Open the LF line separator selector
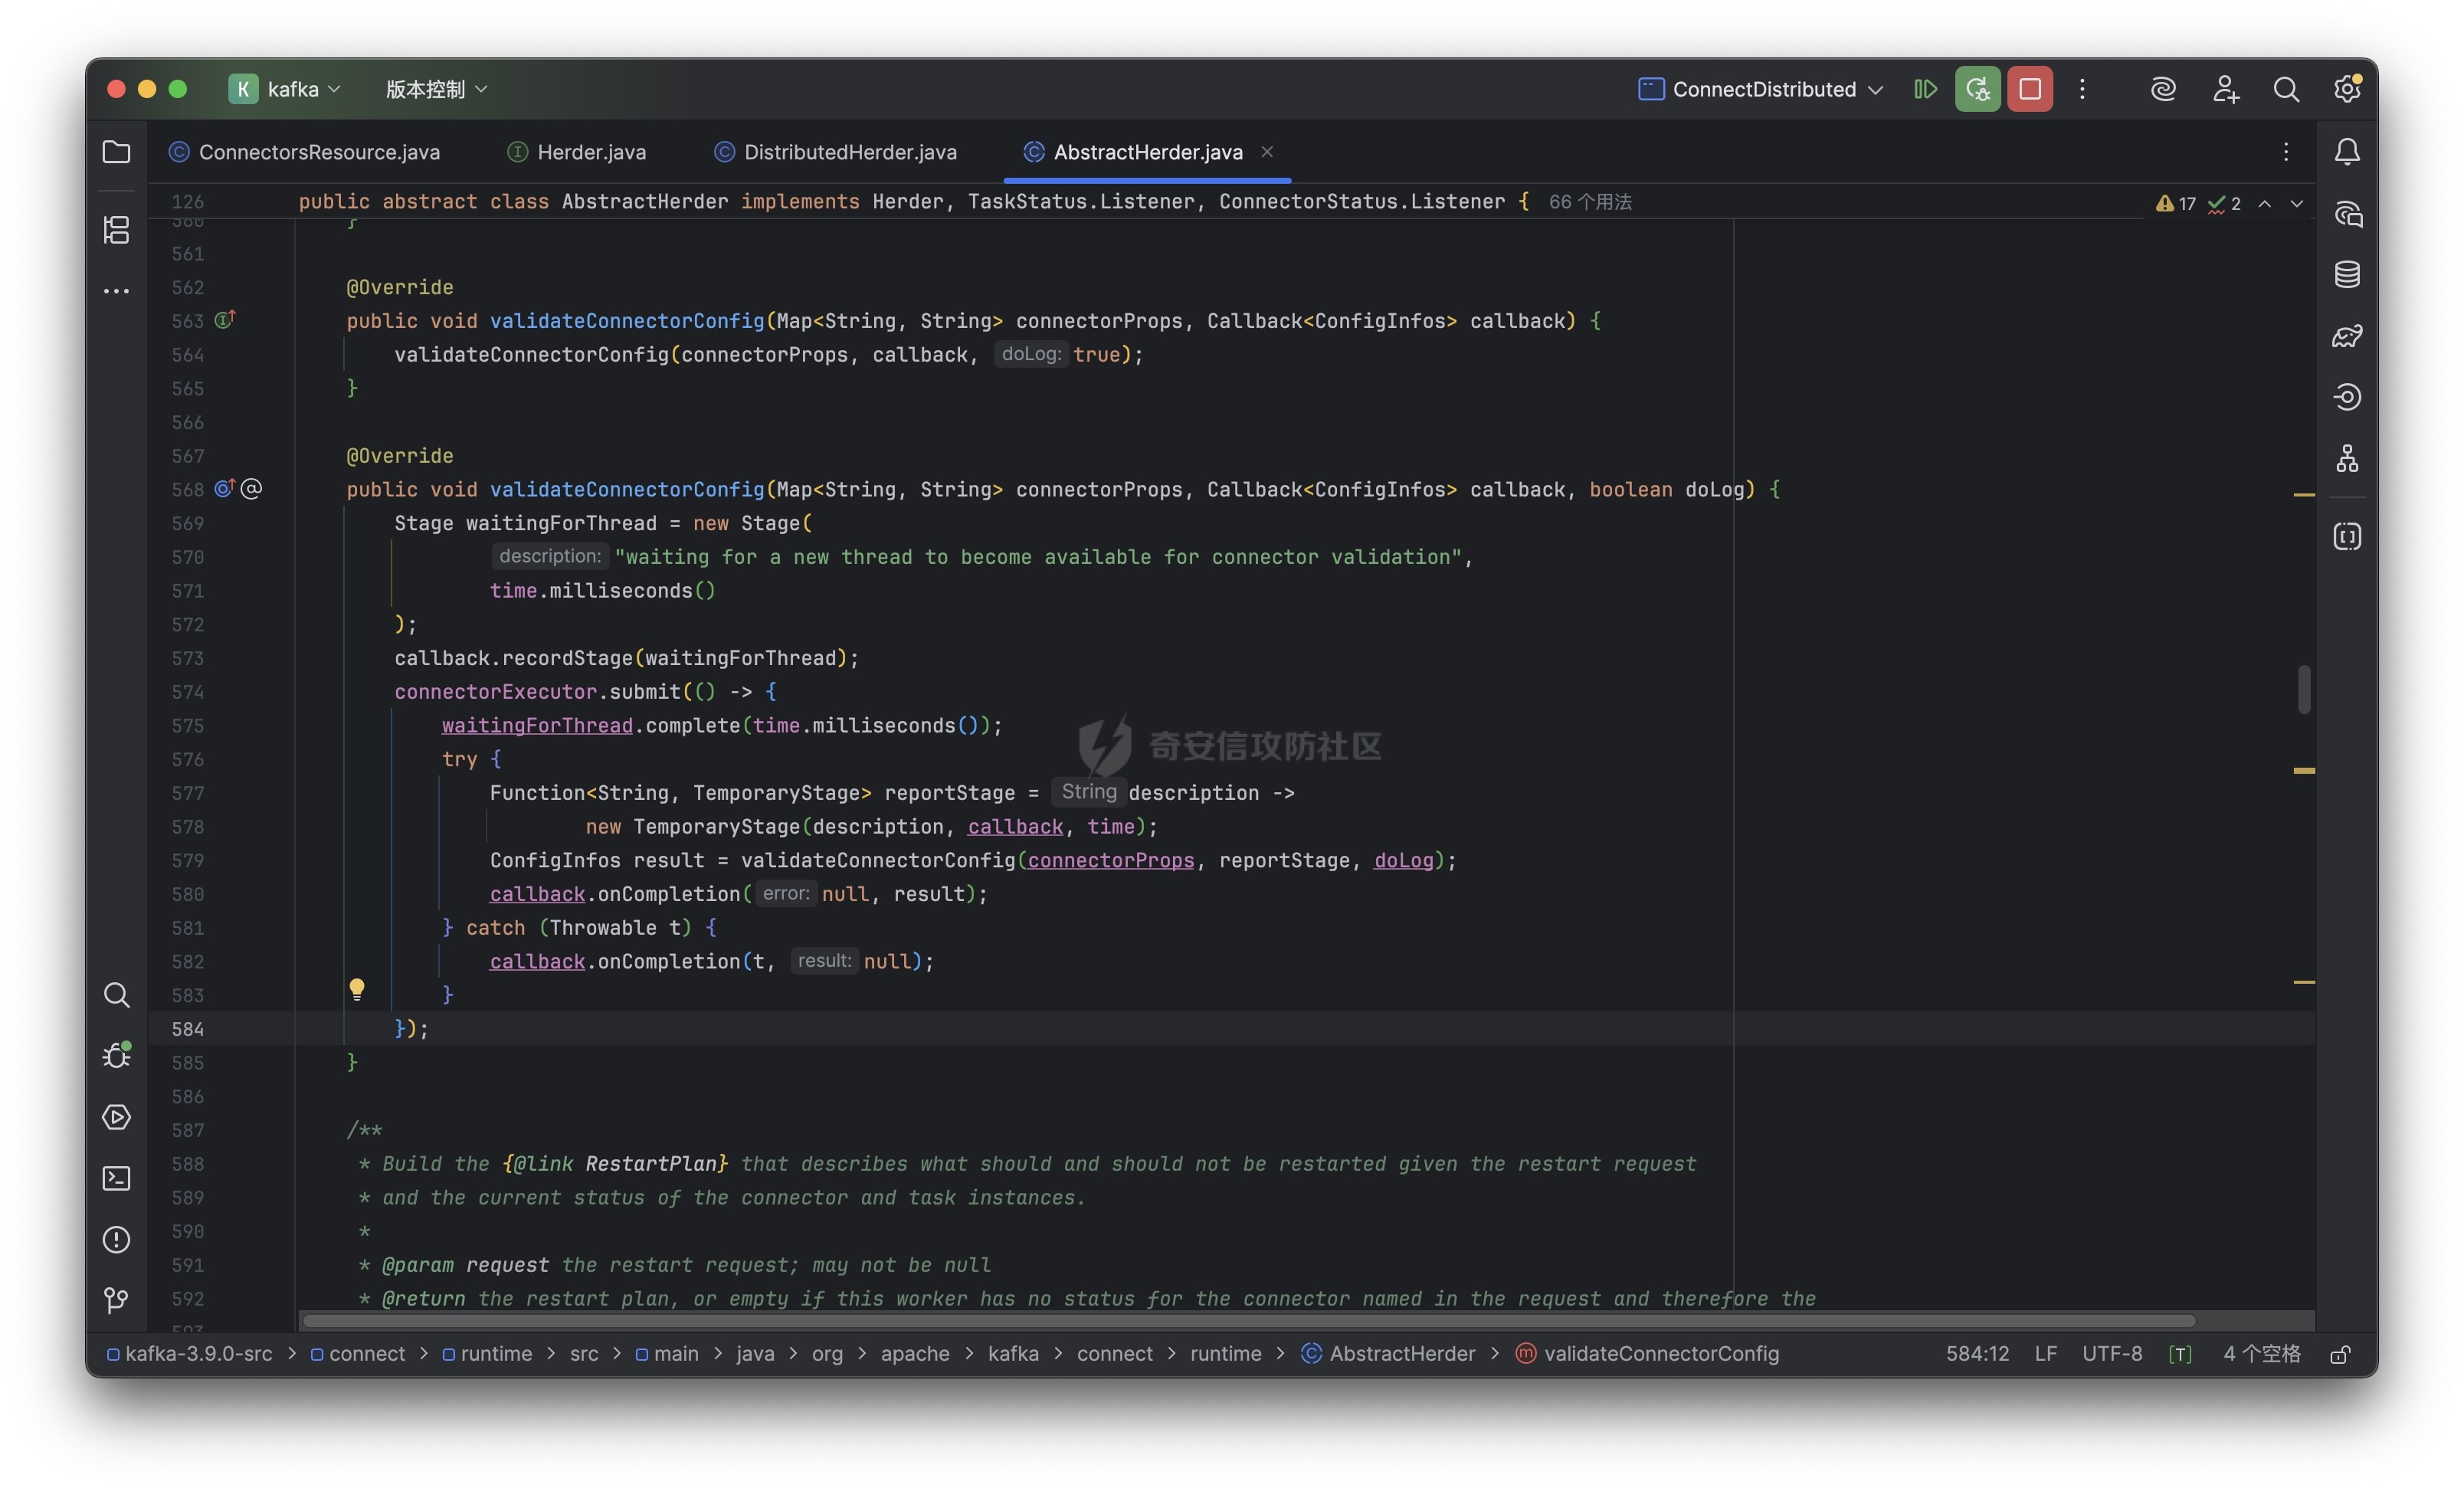Viewport: 2464px width, 1491px height. tap(2046, 1354)
